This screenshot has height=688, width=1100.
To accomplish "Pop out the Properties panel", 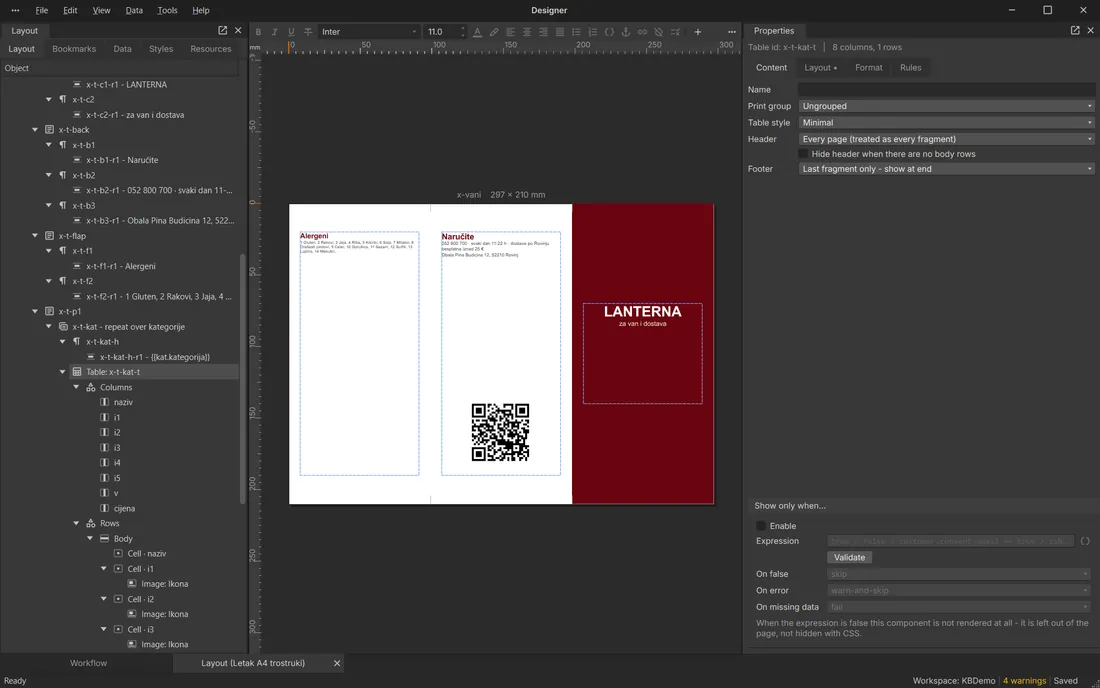I will (x=1075, y=30).
